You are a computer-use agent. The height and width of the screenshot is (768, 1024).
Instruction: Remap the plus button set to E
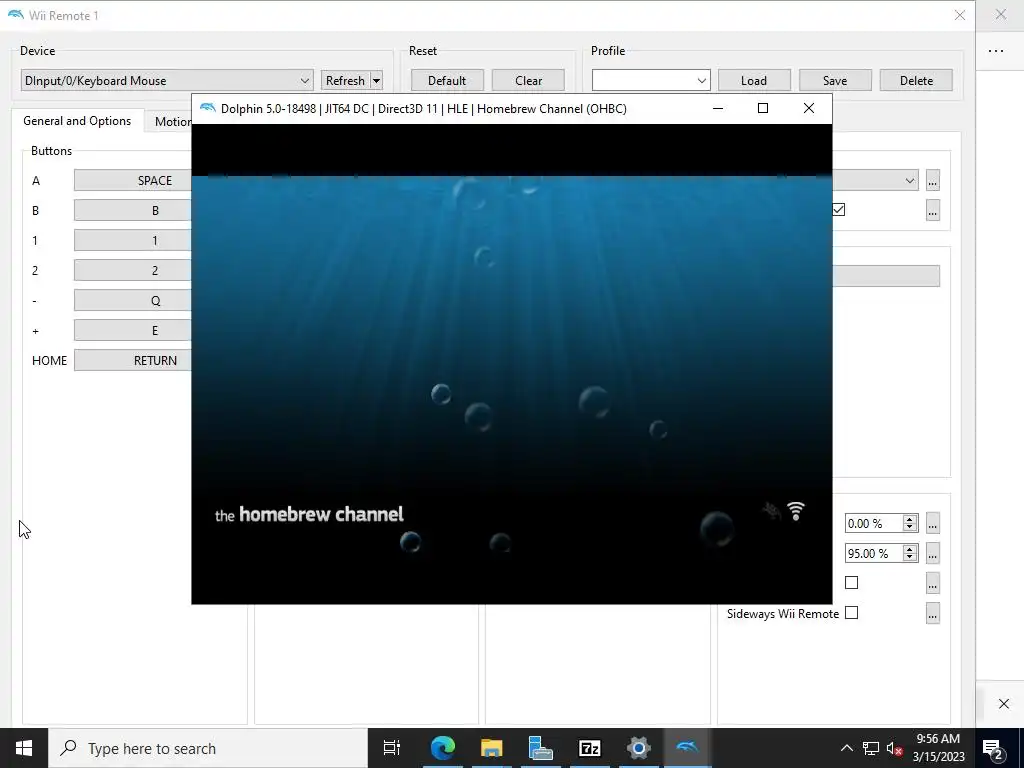coord(133,330)
